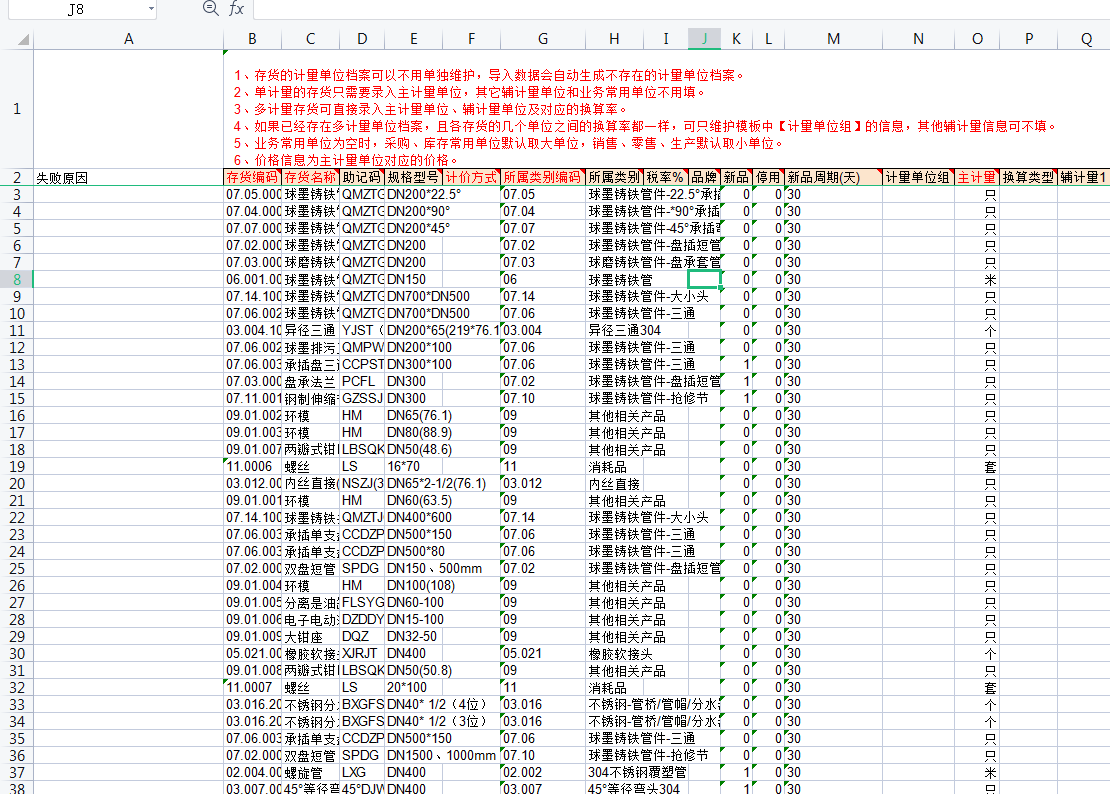Click the cell containing DN200*22.5°

(x=413, y=195)
